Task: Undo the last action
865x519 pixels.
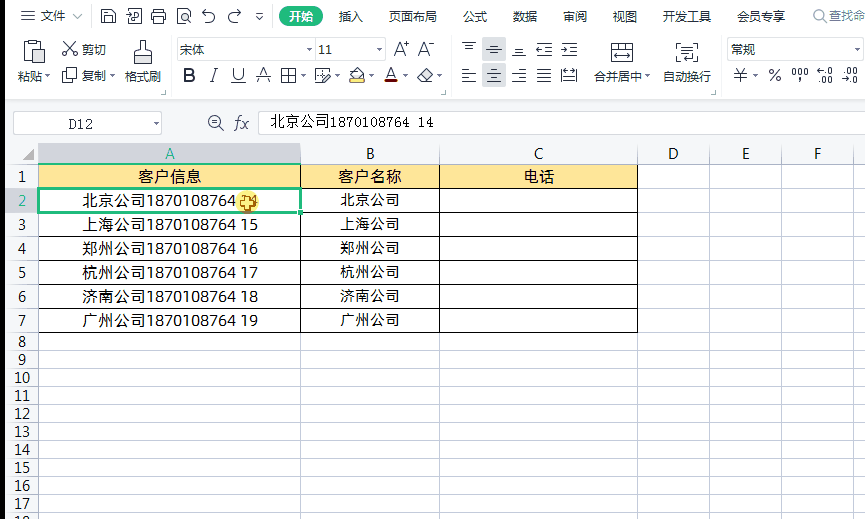Action: click(208, 16)
